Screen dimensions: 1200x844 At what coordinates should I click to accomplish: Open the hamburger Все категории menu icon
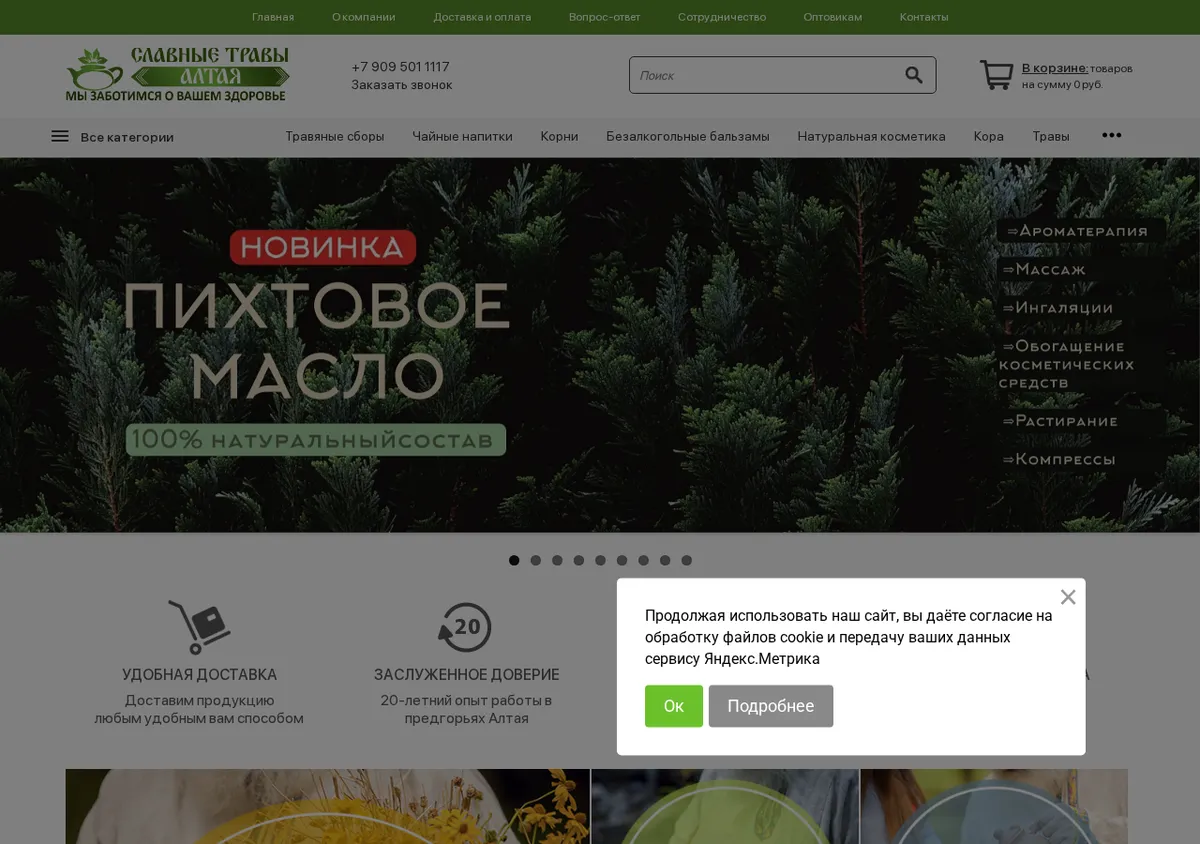[x=60, y=136]
